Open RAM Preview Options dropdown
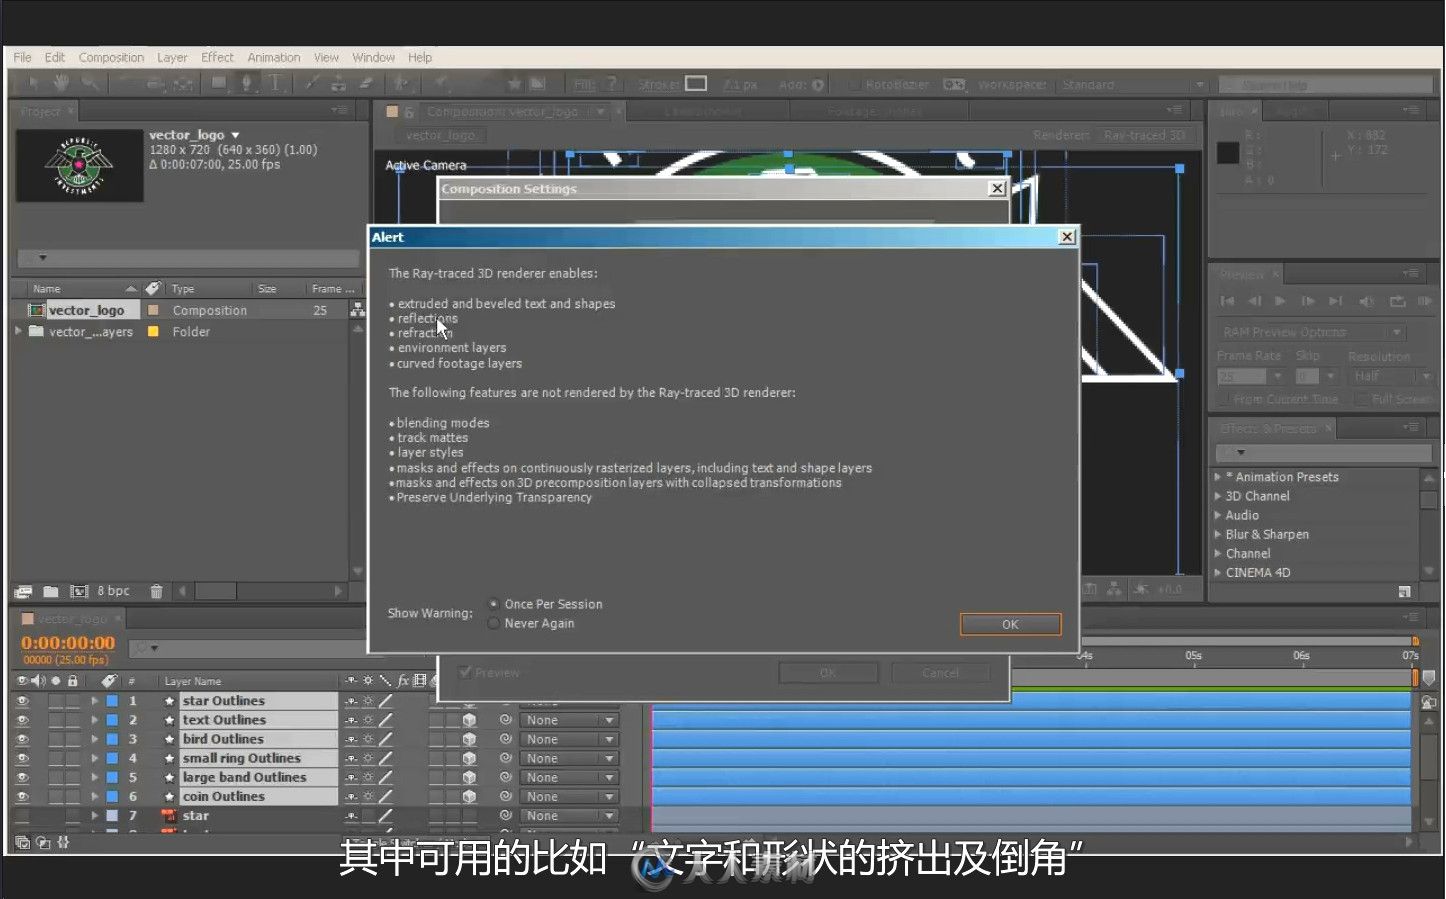Viewport: 1446px width, 899px height. click(x=1312, y=332)
